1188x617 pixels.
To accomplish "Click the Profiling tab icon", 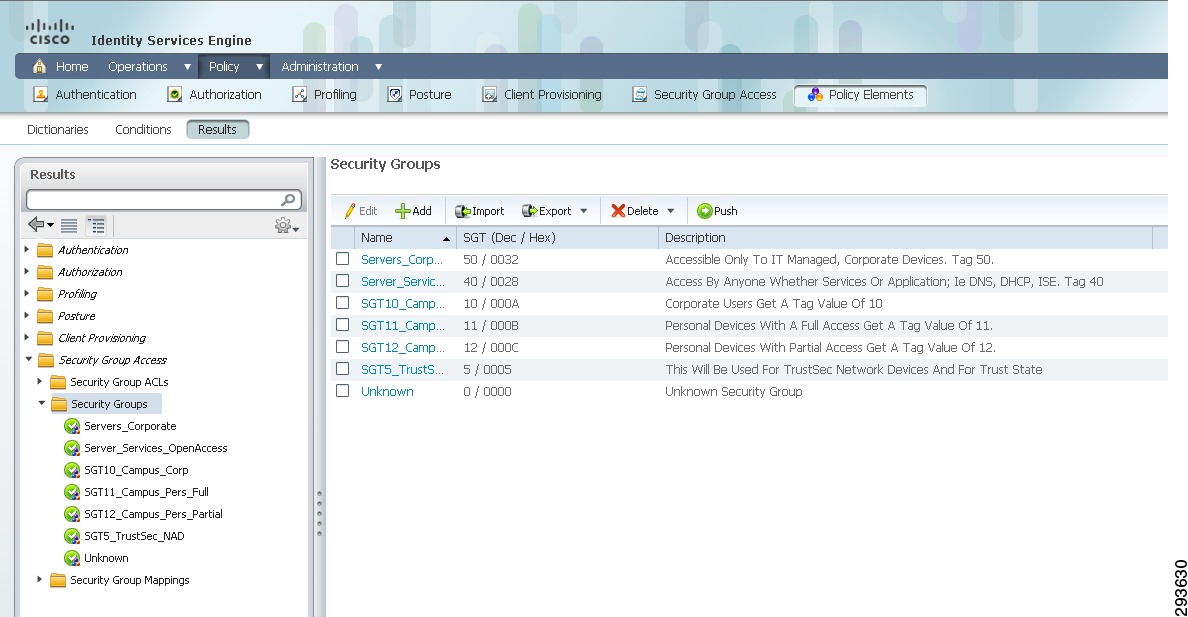I will pyautogui.click(x=300, y=95).
